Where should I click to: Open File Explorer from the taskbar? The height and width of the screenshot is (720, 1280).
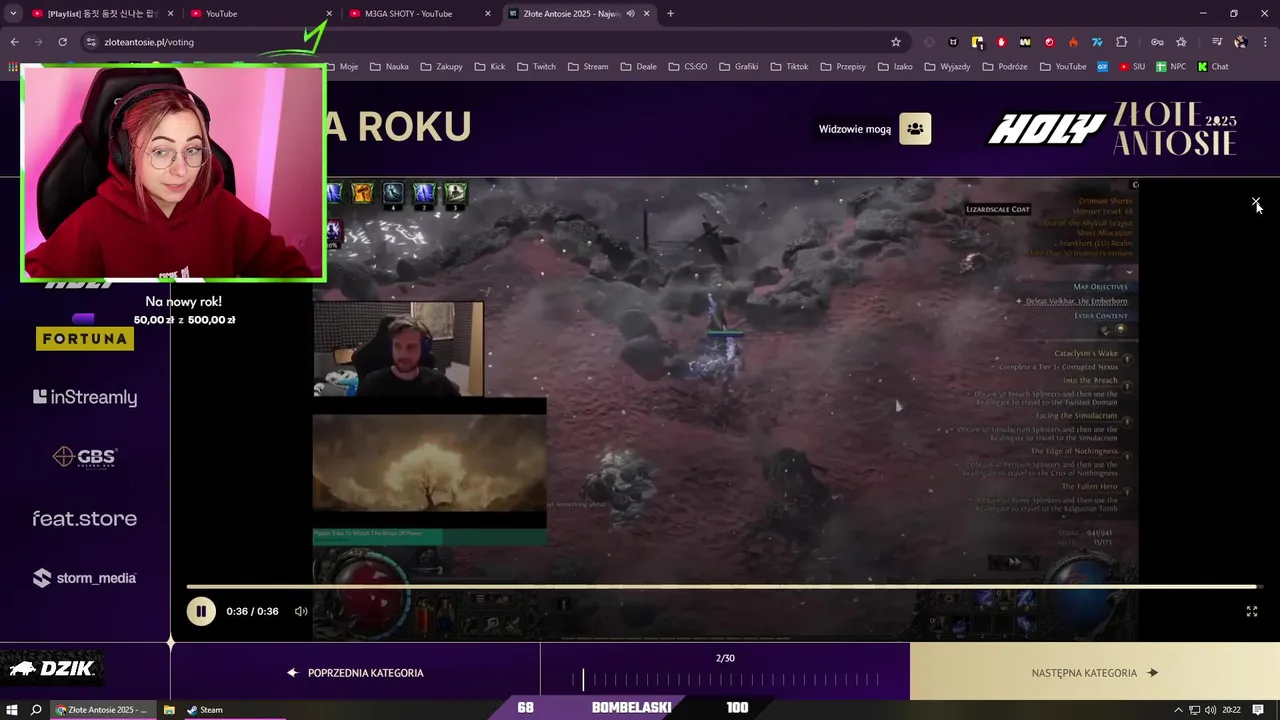pos(169,709)
